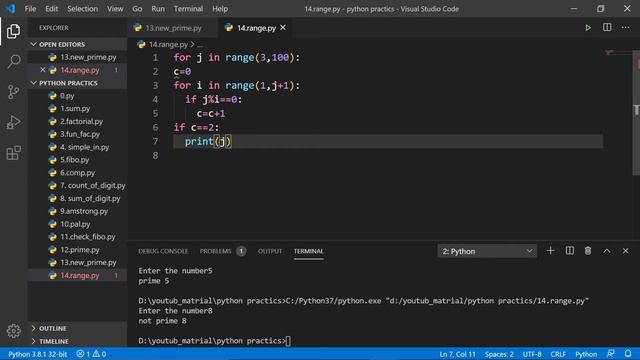Click the 14.range.py breadcrumb

pyautogui.click(x=168, y=44)
